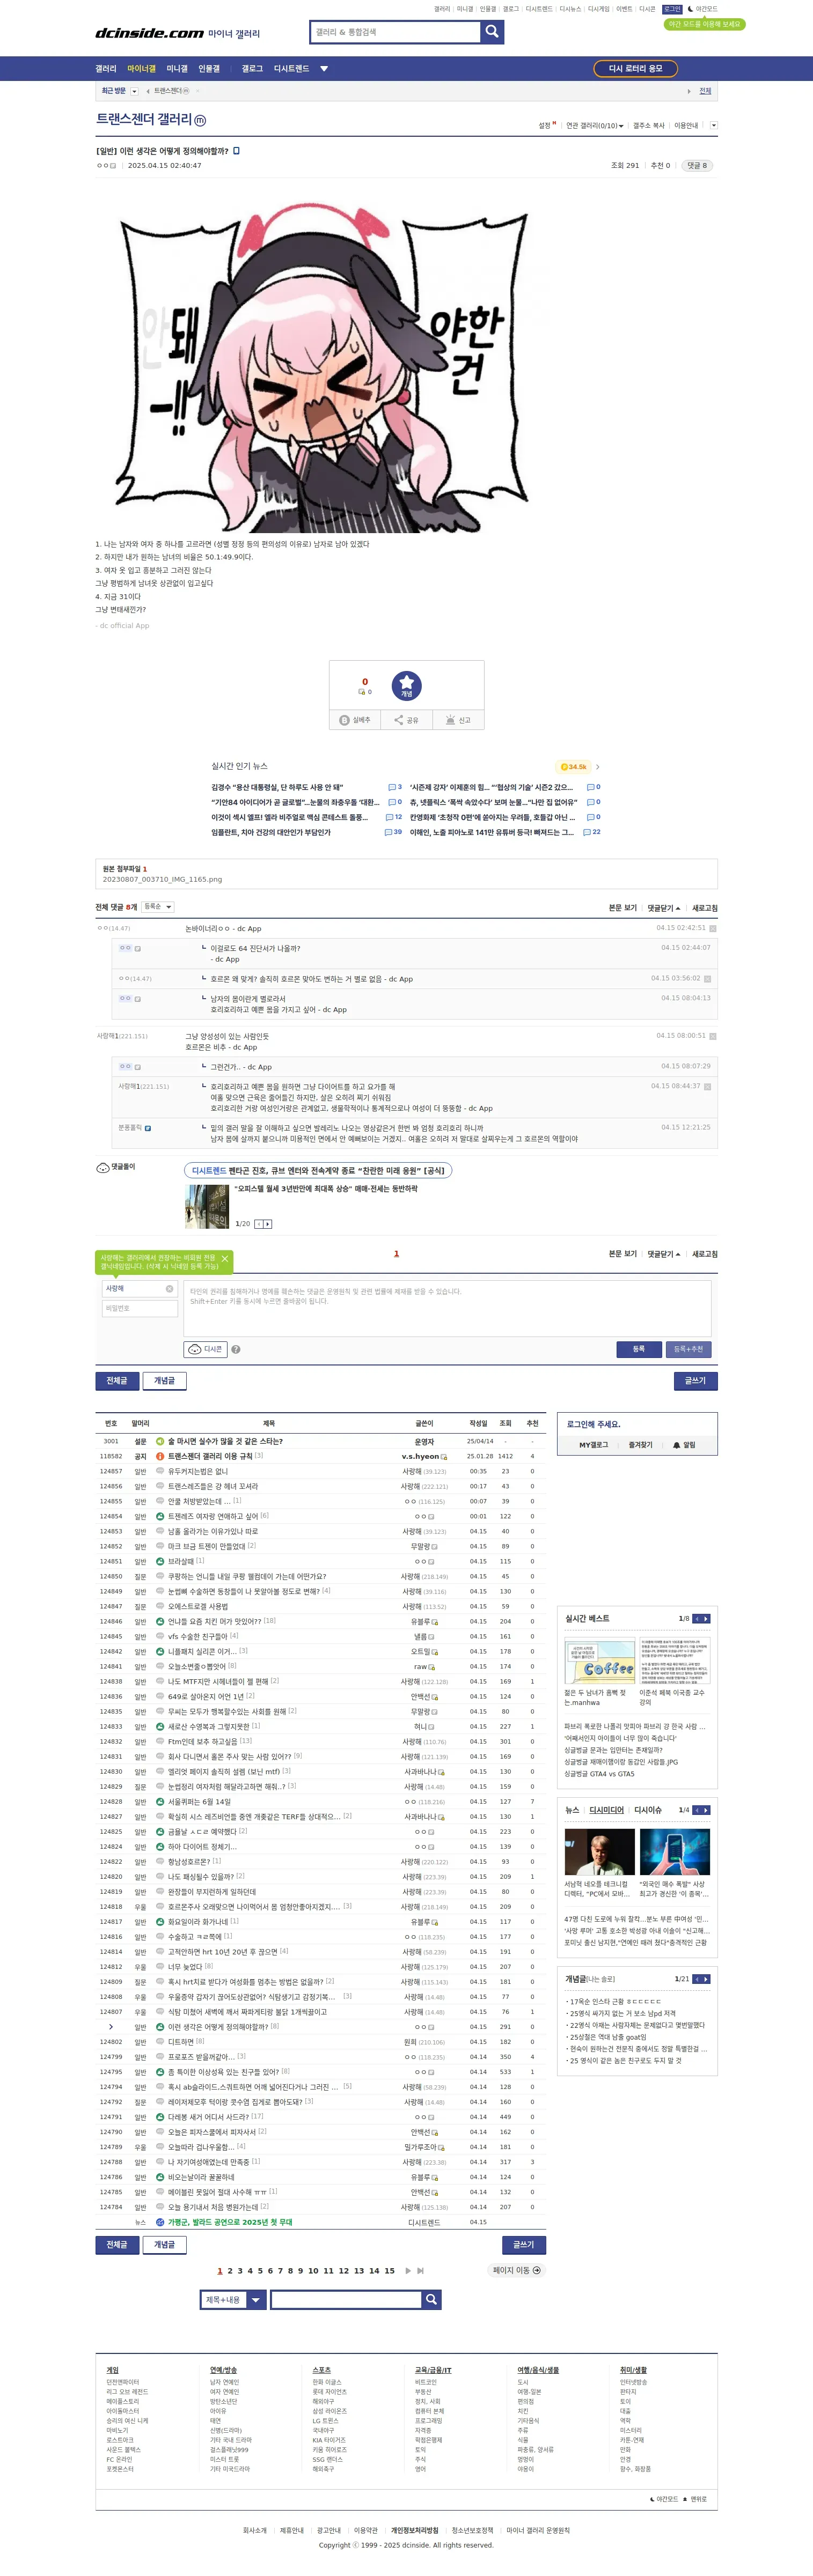Clear the nickname field with x icon
This screenshot has width=813, height=2576.
[x=169, y=1288]
